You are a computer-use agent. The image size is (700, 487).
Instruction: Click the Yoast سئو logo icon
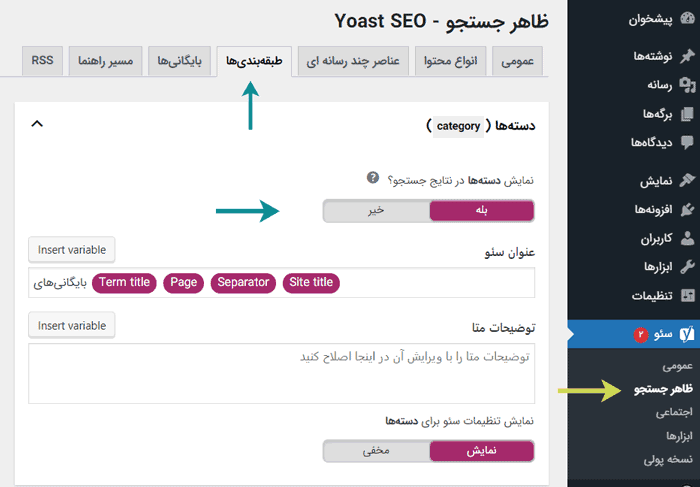click(687, 334)
